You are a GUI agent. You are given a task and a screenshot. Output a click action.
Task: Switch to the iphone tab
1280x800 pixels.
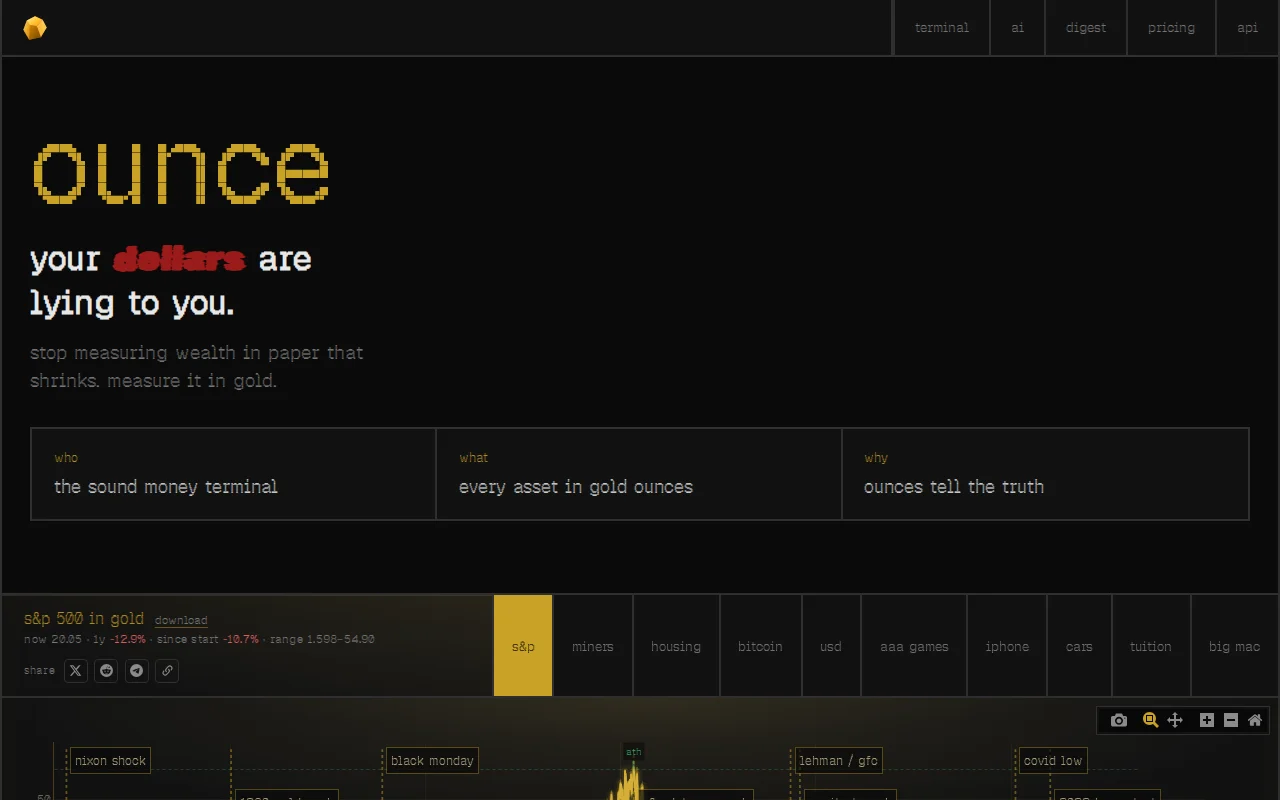tap(1007, 646)
